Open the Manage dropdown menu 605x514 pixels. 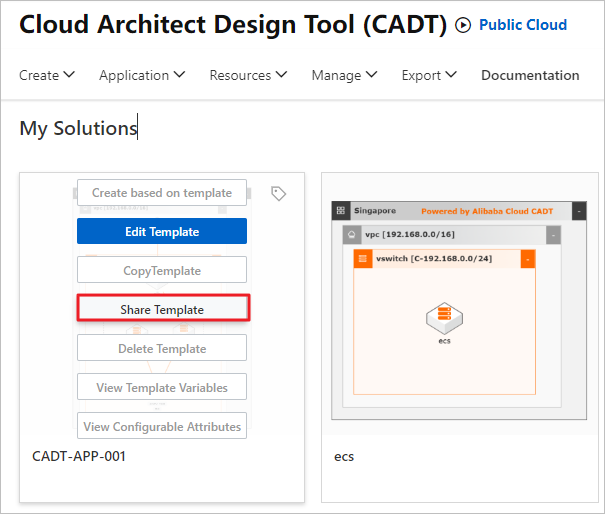click(x=344, y=75)
